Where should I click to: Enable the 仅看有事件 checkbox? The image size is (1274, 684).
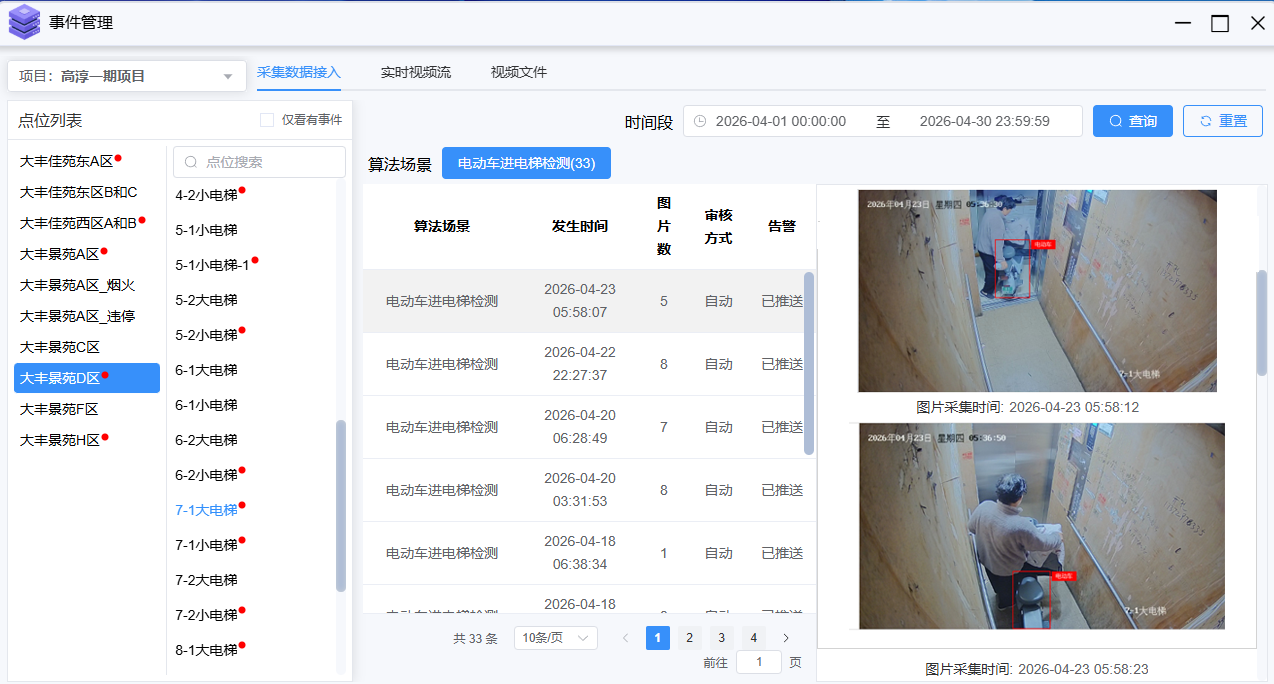[267, 120]
